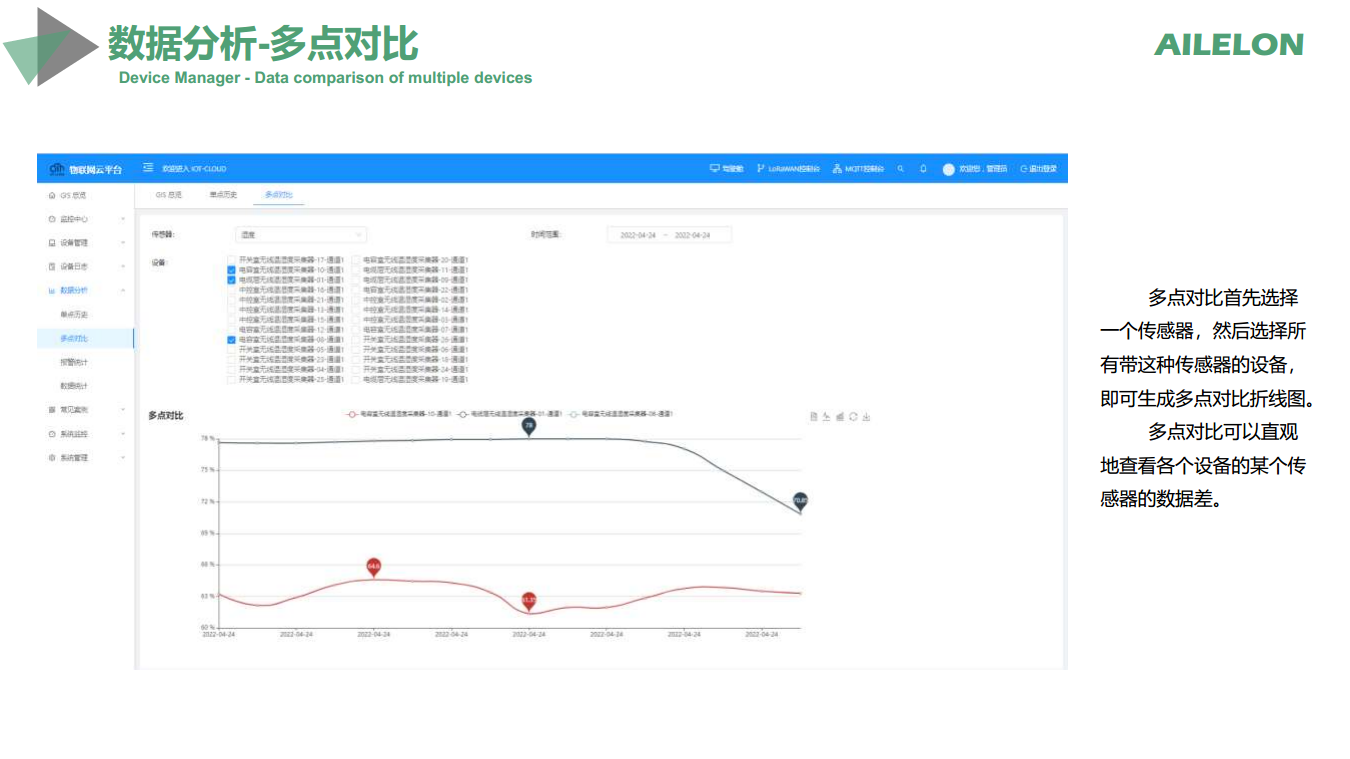This screenshot has height=759, width=1350.
Task: Switch chart to line type icon
Action: (827, 416)
